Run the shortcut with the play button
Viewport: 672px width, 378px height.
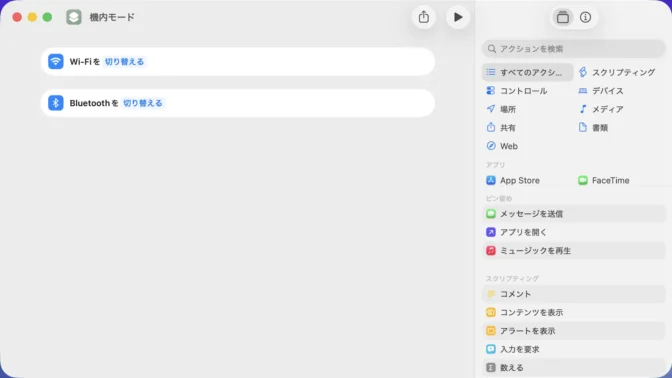point(458,17)
